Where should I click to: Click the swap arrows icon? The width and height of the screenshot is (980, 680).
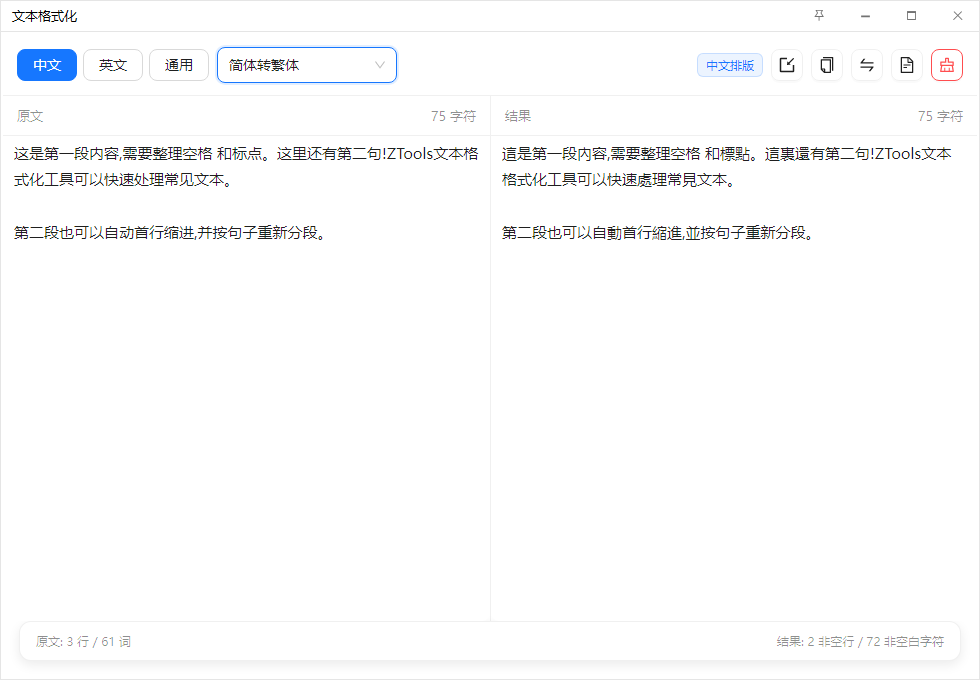[x=867, y=65]
